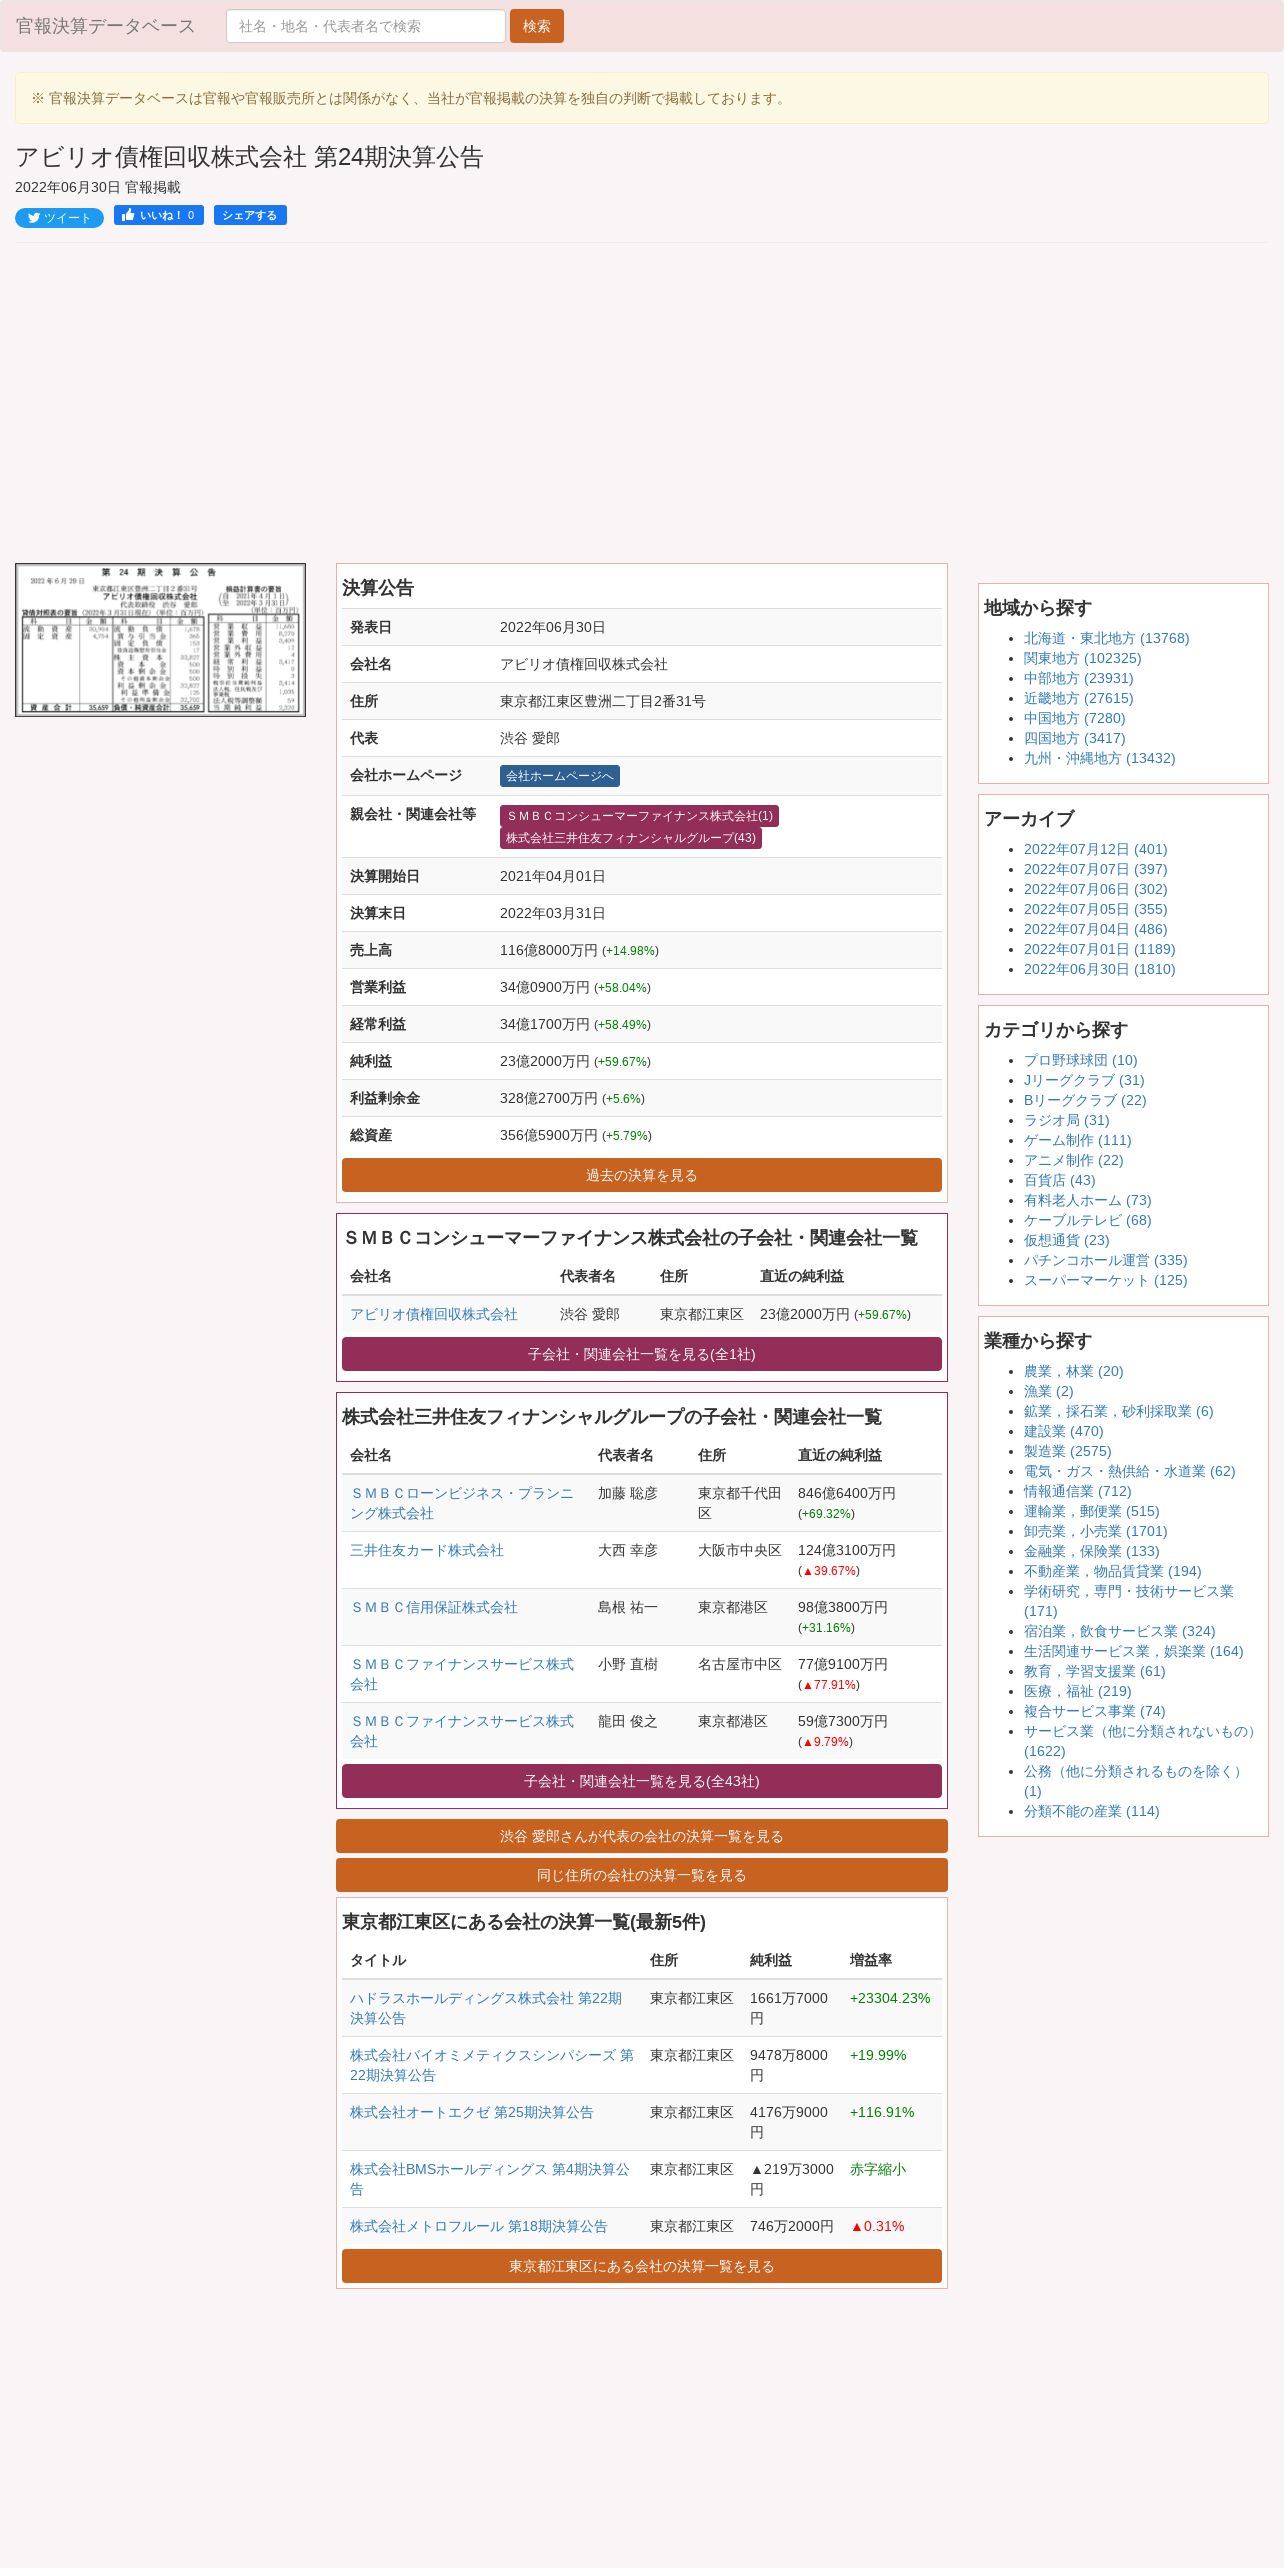The width and height of the screenshot is (1284, 2568).
Task: Open archive 2022年07月01日 (1189)
Action: [1100, 949]
